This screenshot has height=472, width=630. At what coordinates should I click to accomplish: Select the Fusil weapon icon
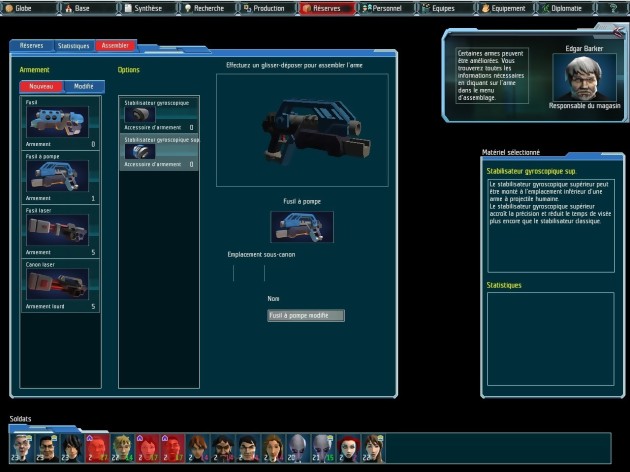[x=57, y=123]
